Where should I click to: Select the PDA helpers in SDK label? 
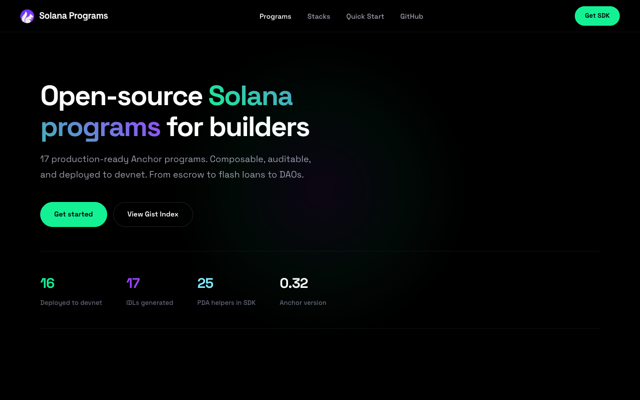pyautogui.click(x=227, y=303)
